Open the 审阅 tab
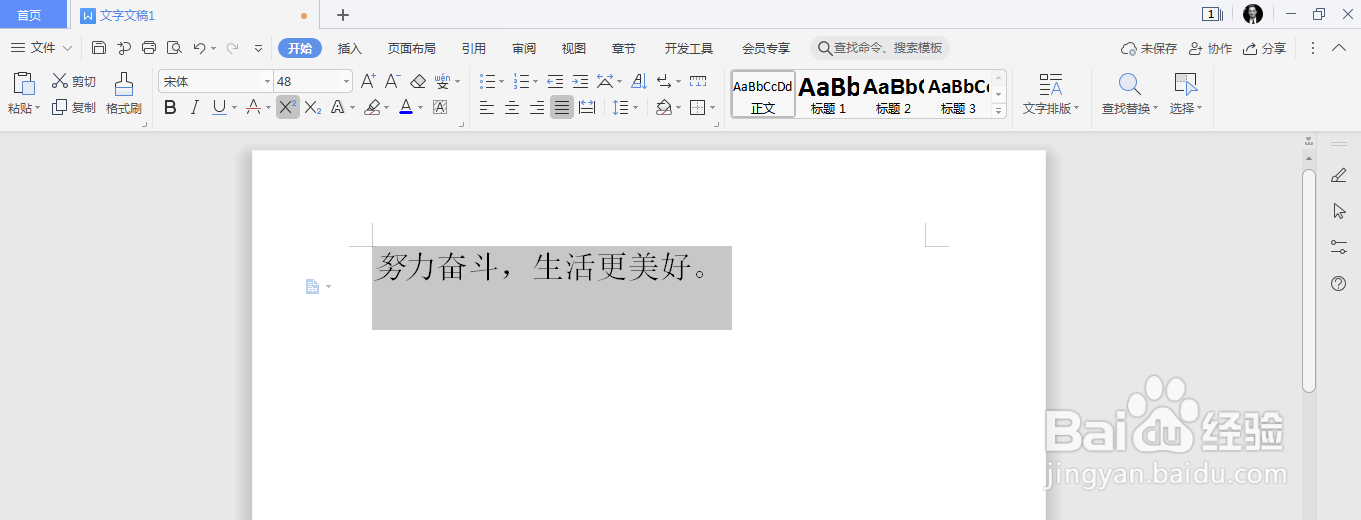 (524, 48)
